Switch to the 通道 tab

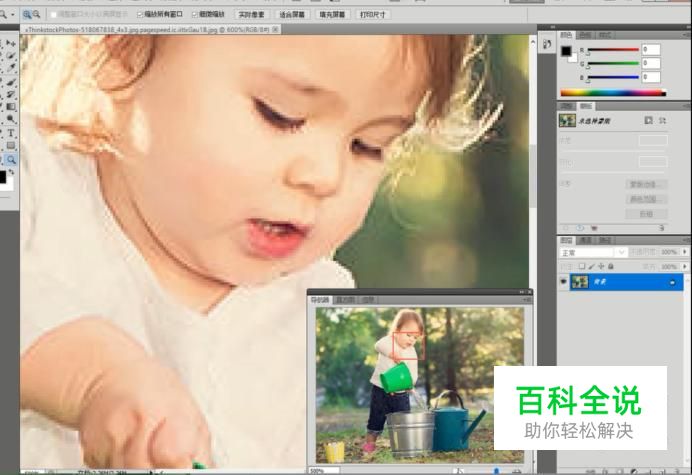pyautogui.click(x=586, y=240)
